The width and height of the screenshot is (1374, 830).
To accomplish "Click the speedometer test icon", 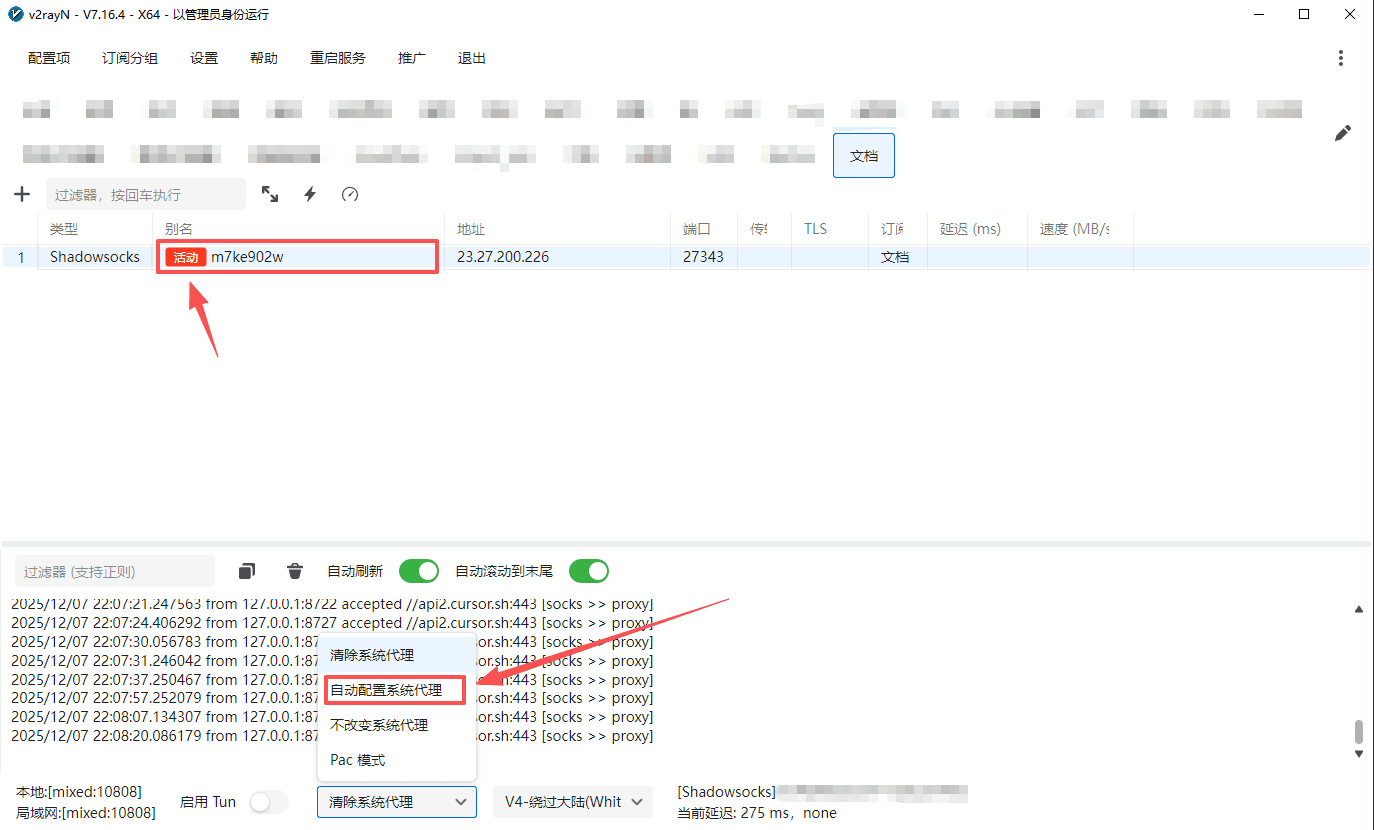I will [x=350, y=194].
